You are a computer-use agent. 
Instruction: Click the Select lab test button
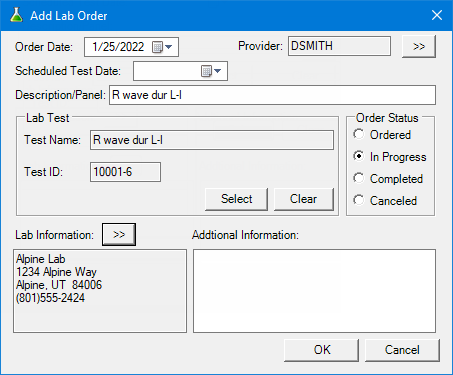coord(236,199)
